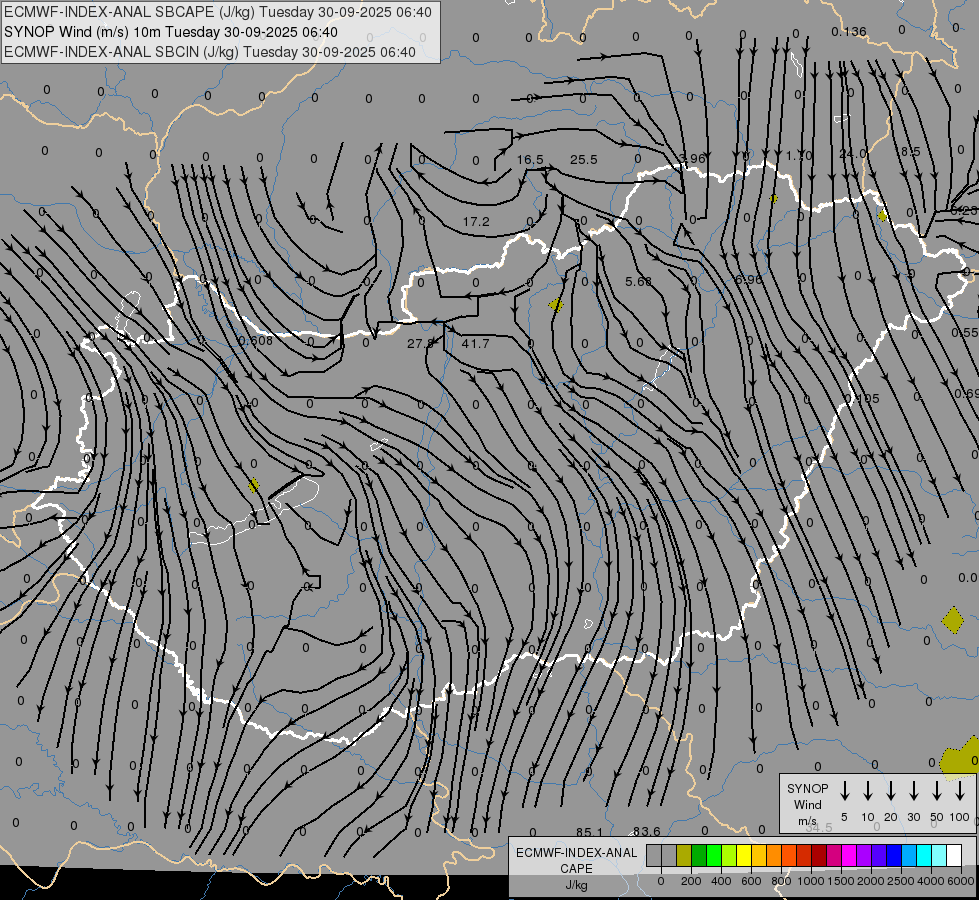
Task: Click the 24.0 value on map
Action: (852, 154)
